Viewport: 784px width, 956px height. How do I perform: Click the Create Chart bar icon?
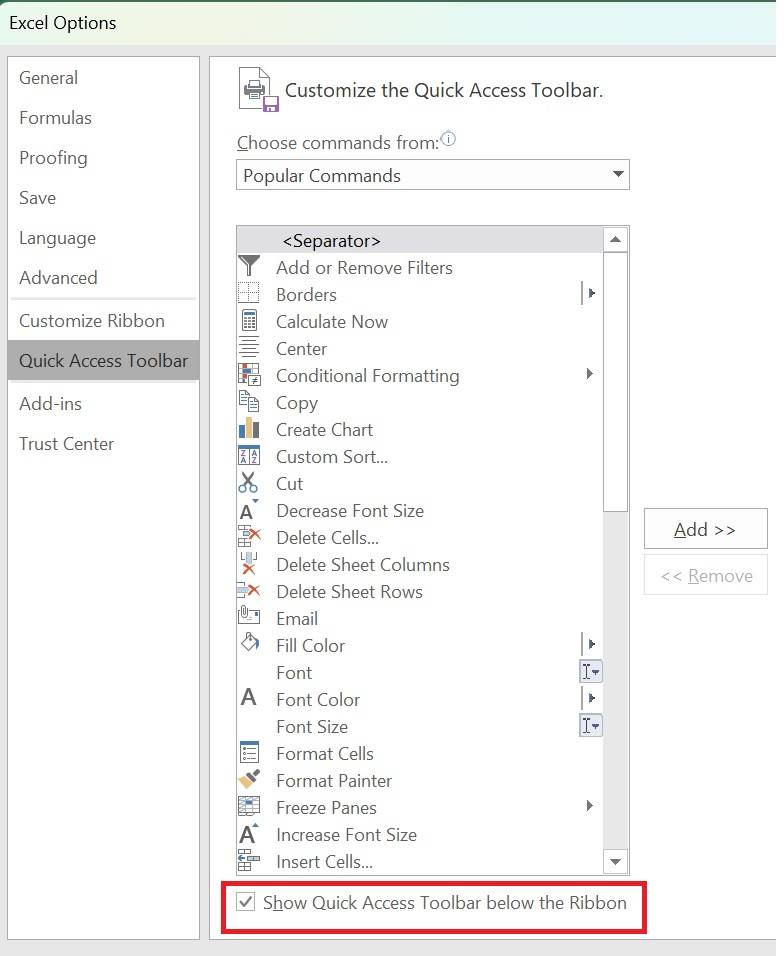249,429
